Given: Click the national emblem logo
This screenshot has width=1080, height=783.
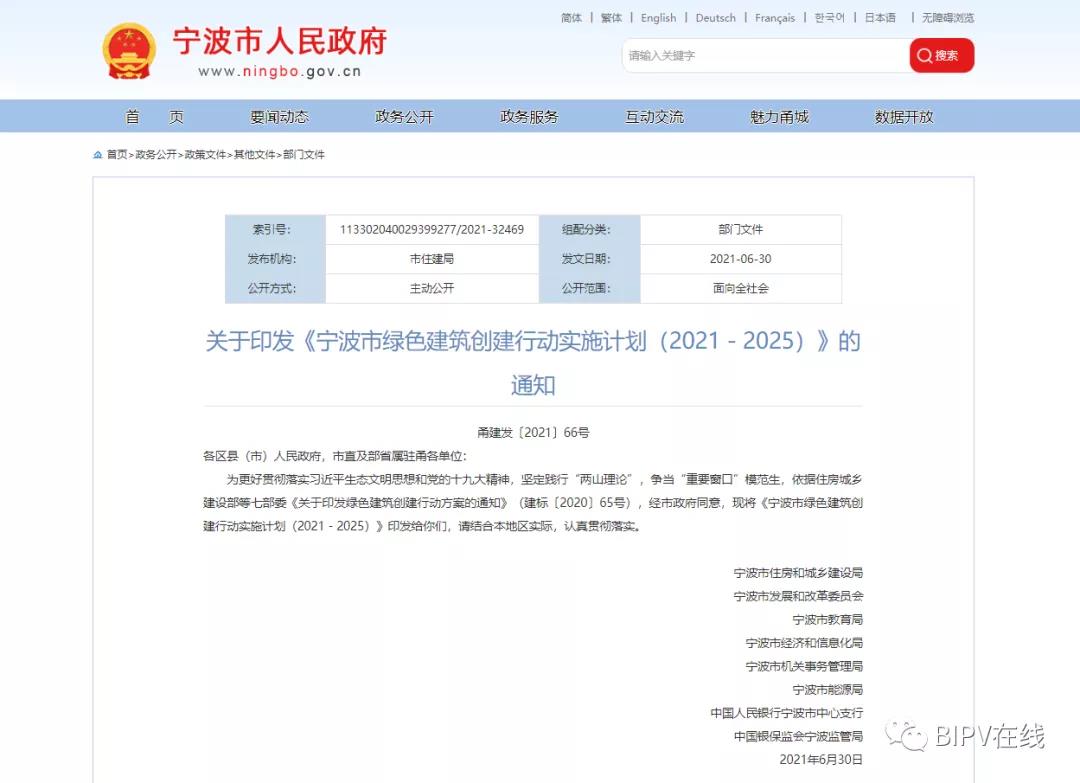Looking at the screenshot, I should pyautogui.click(x=129, y=51).
